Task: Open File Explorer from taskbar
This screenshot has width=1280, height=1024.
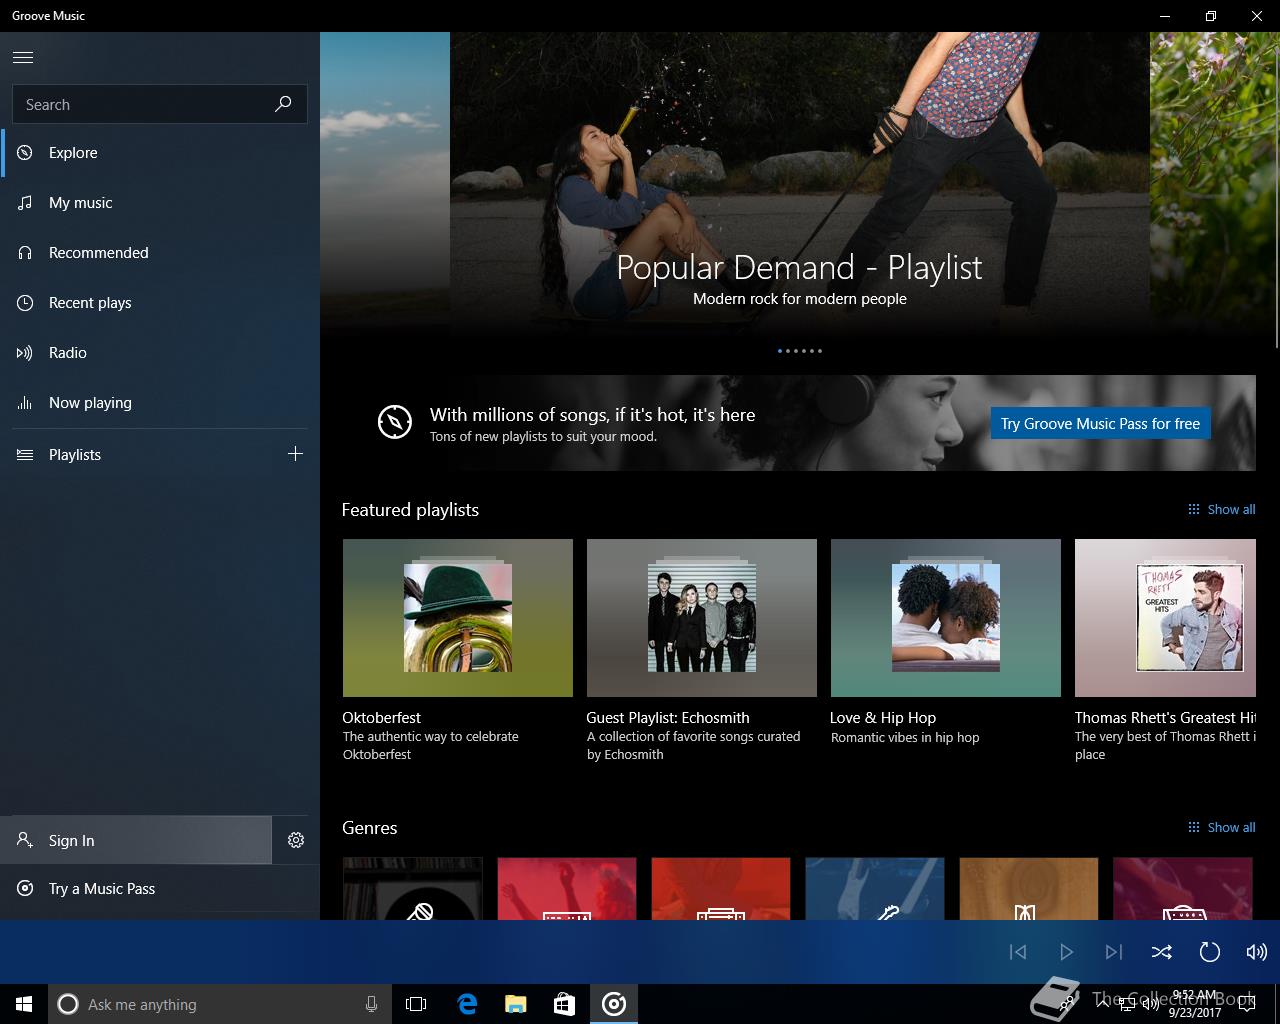Action: (516, 1004)
